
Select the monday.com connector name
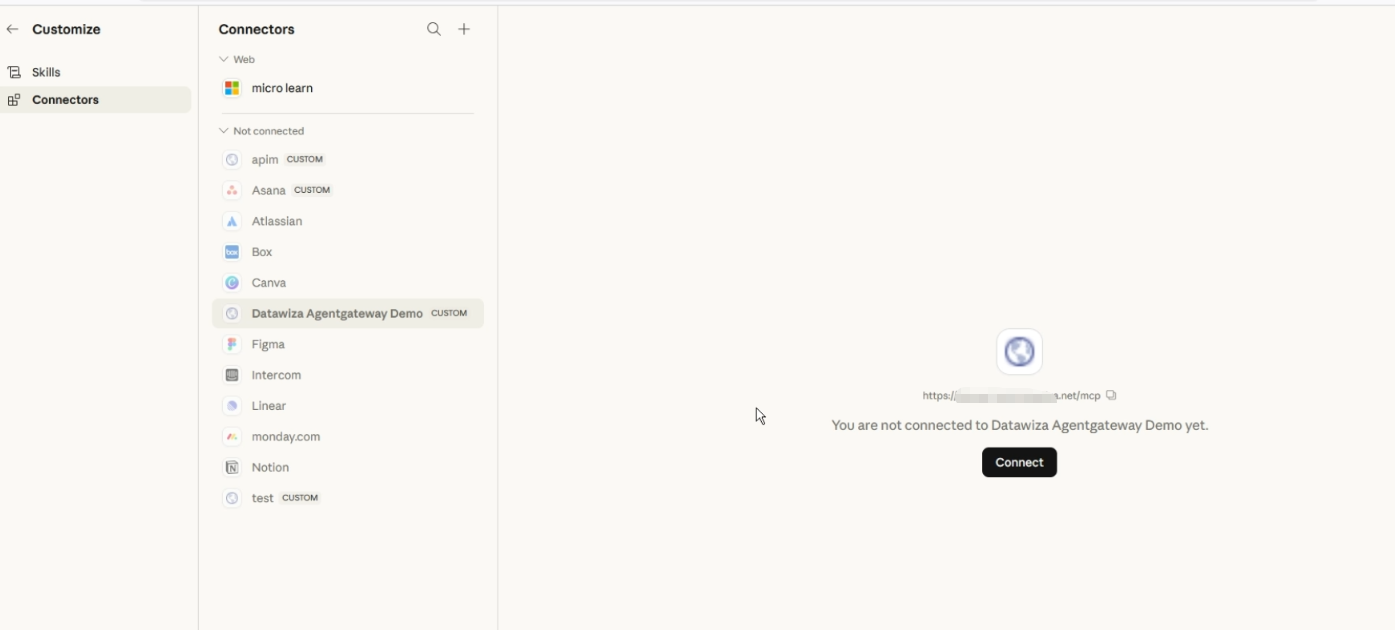[286, 437]
